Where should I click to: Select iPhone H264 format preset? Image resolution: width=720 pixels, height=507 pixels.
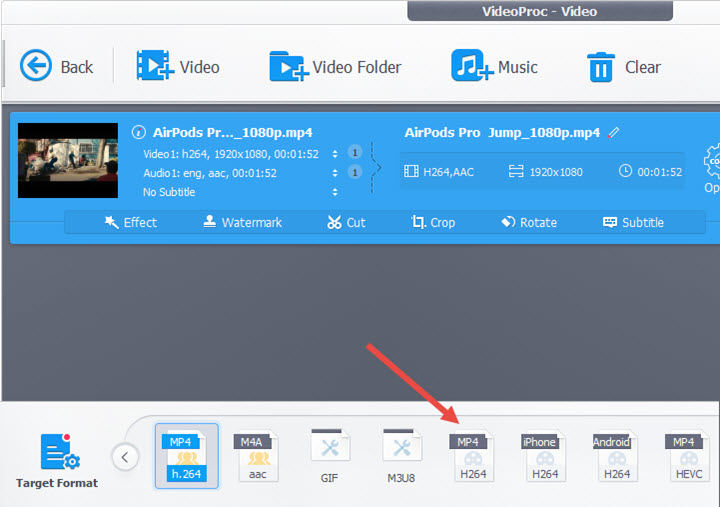pos(544,456)
